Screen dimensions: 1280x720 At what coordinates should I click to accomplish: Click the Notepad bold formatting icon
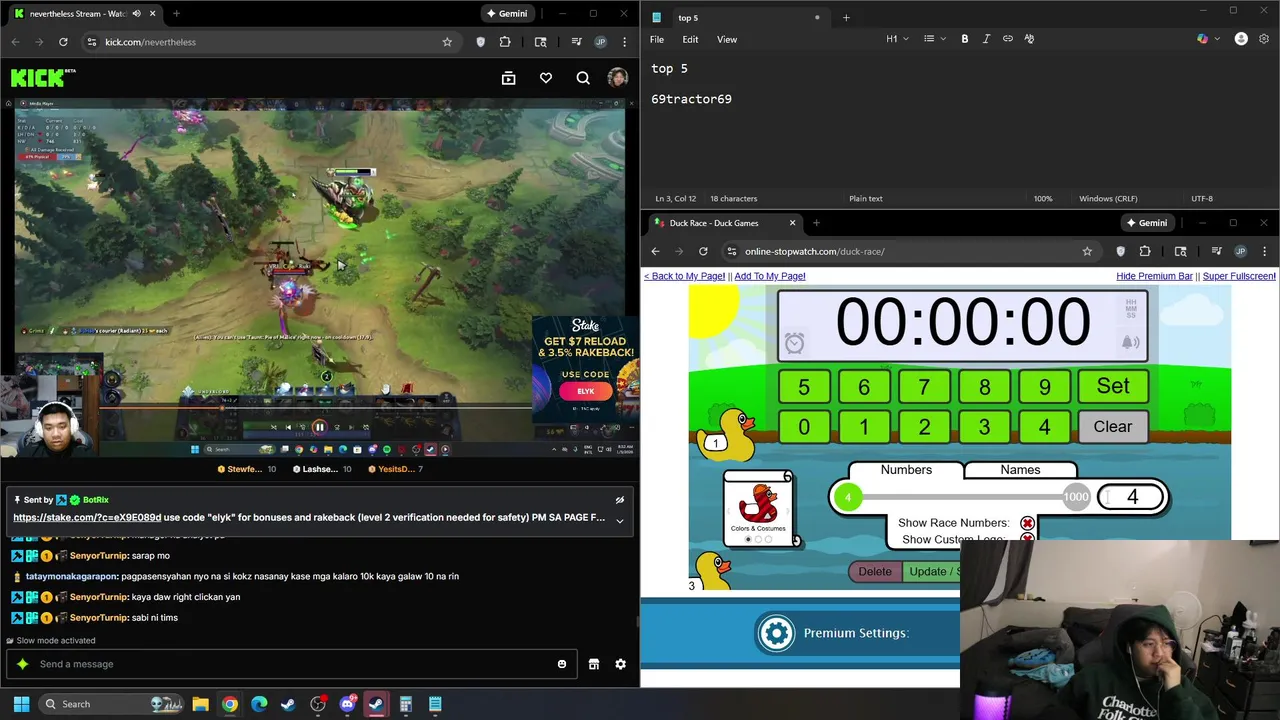coord(965,39)
